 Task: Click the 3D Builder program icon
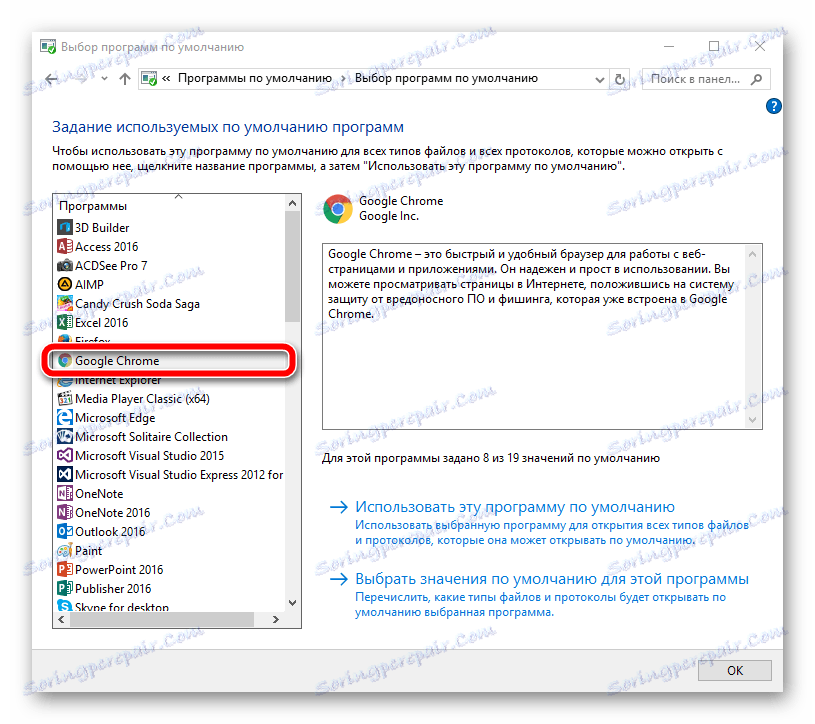[64, 228]
